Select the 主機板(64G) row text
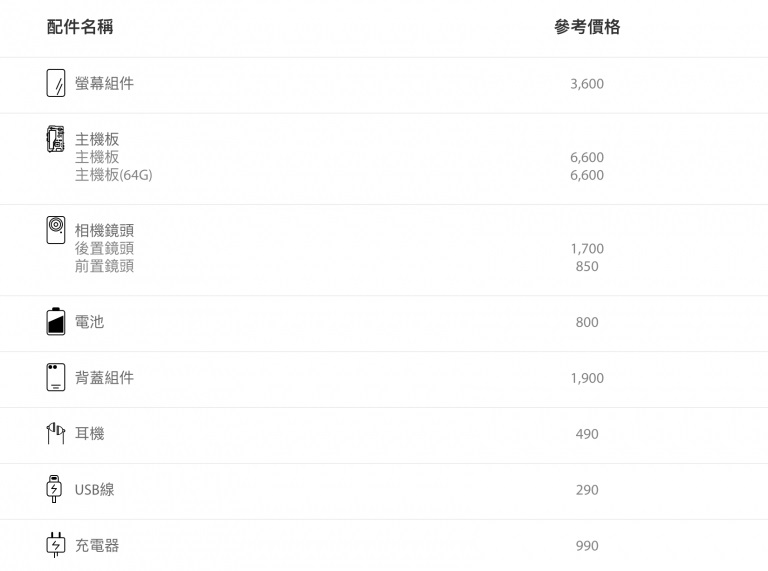 pos(113,175)
